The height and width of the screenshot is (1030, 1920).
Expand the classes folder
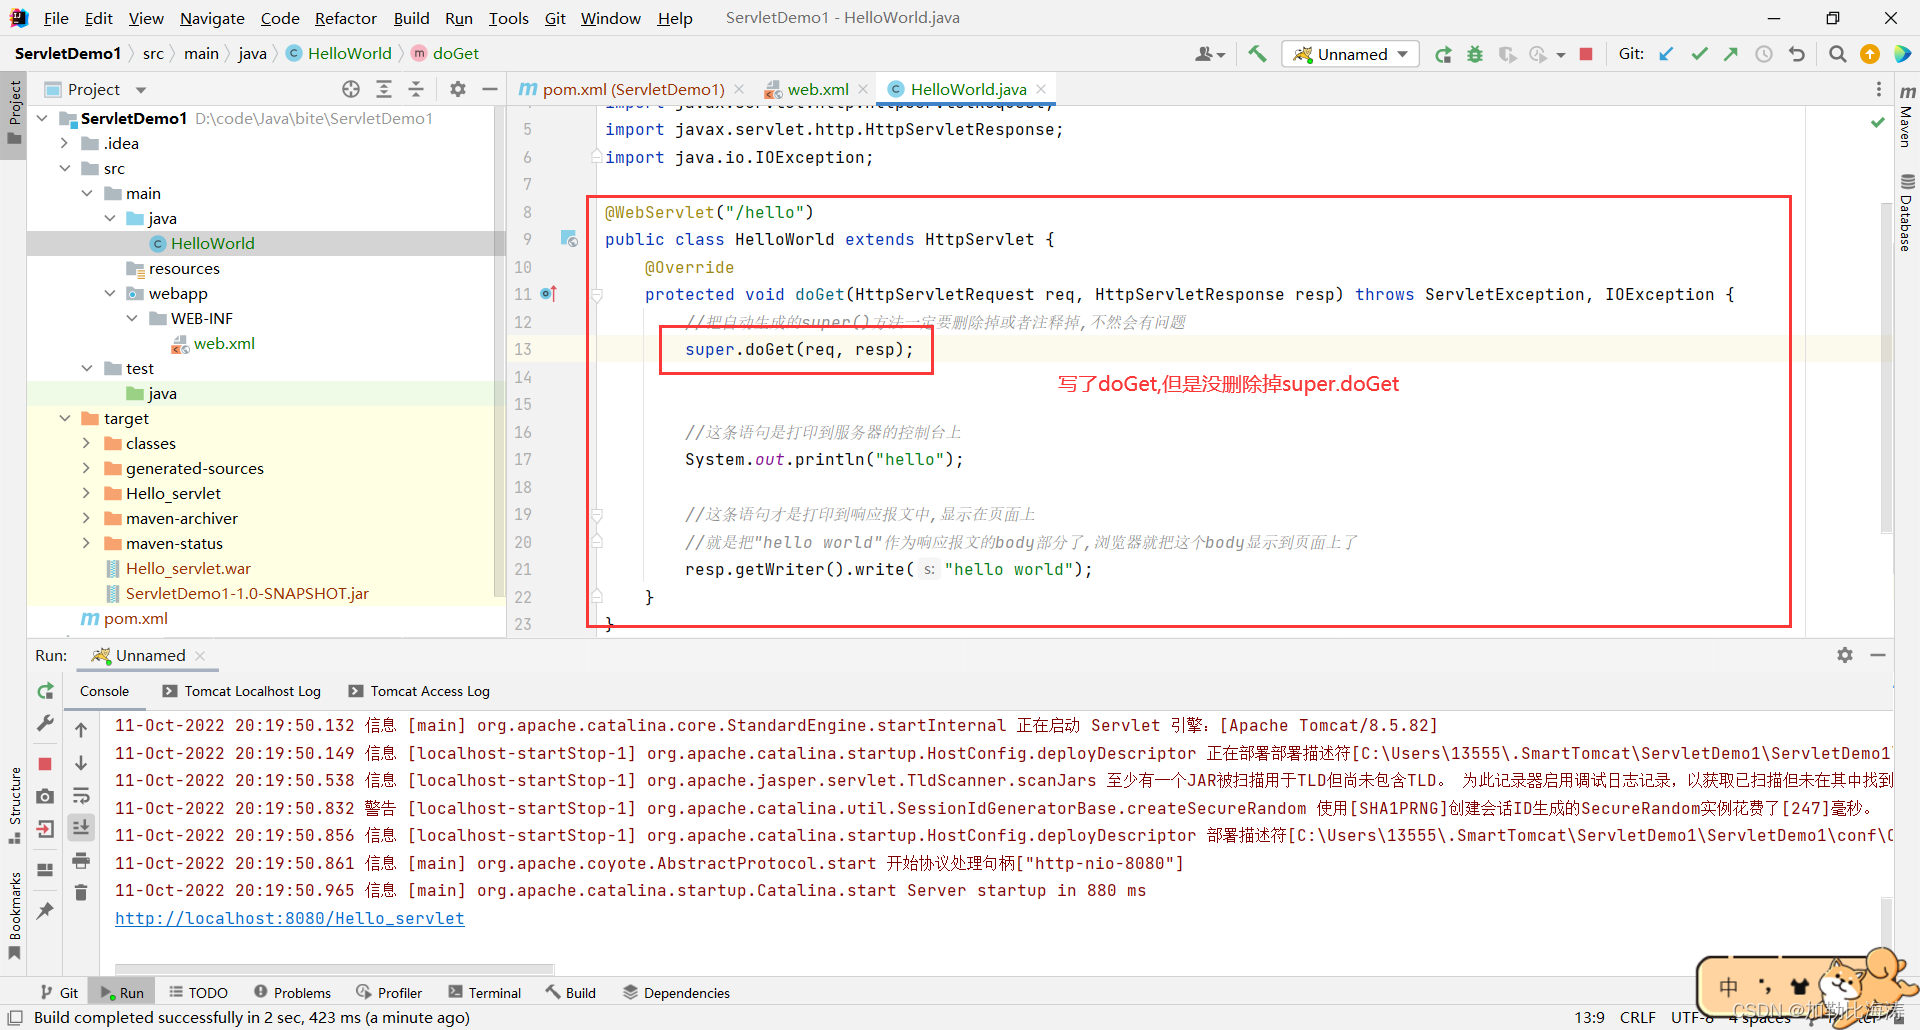click(x=88, y=443)
